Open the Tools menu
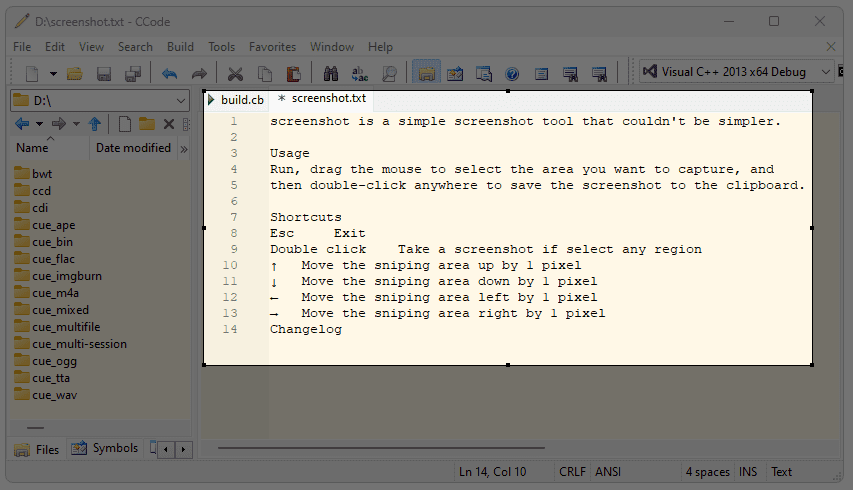 (221, 47)
